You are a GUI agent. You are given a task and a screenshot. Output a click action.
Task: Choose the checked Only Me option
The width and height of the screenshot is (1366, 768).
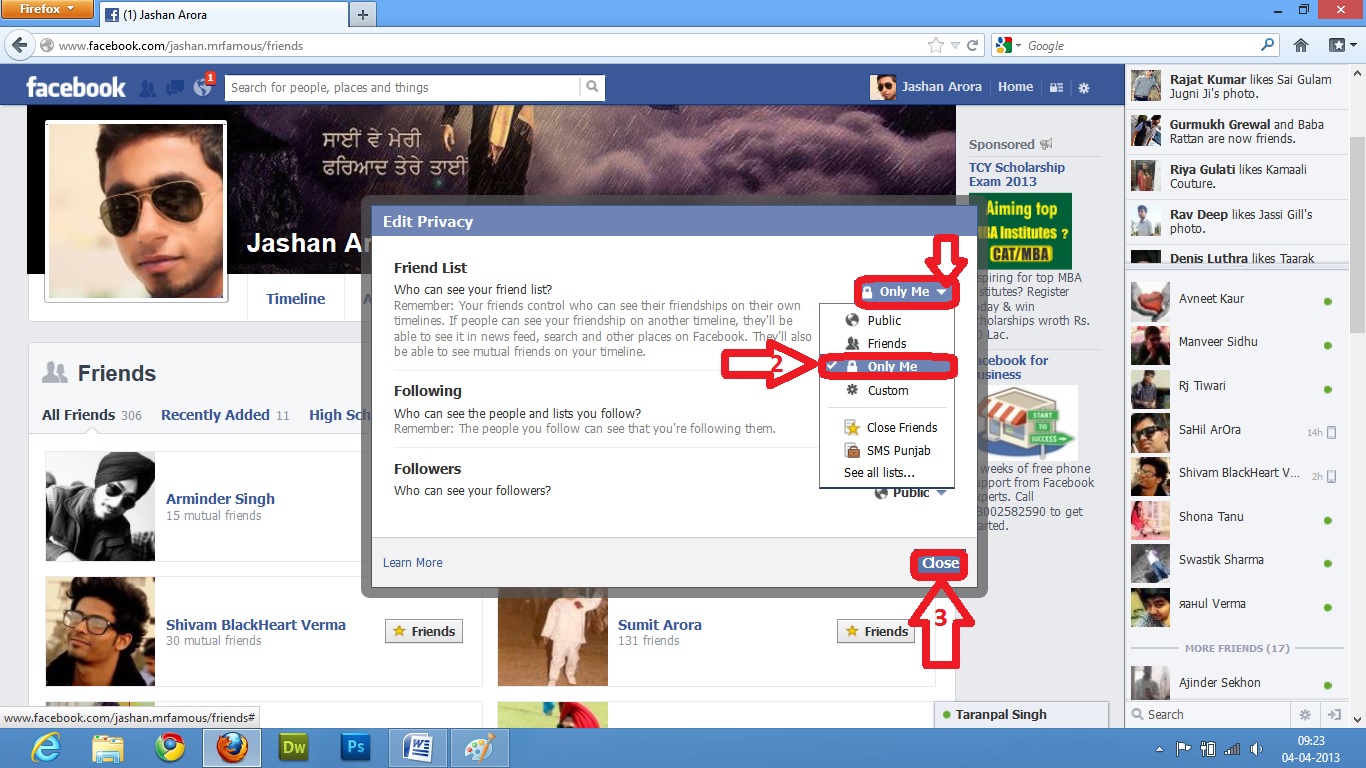coord(887,367)
